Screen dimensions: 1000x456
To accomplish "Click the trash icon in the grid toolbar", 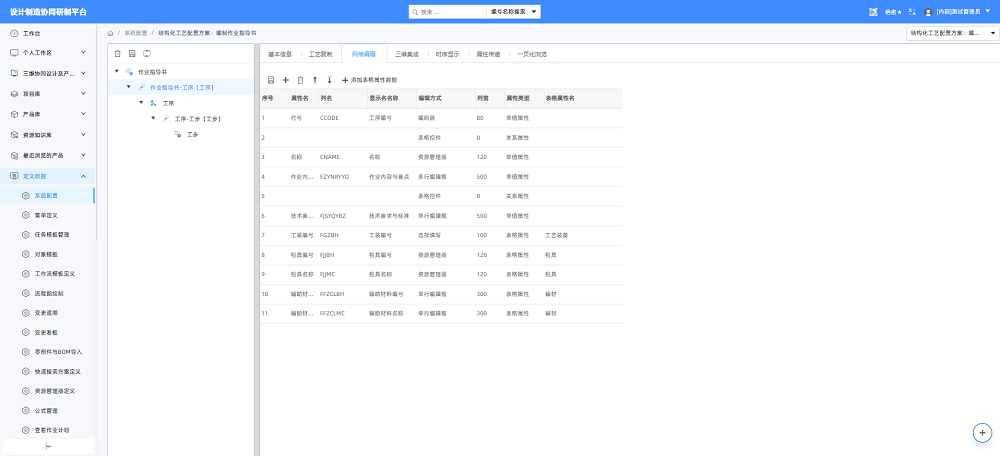I will point(300,80).
